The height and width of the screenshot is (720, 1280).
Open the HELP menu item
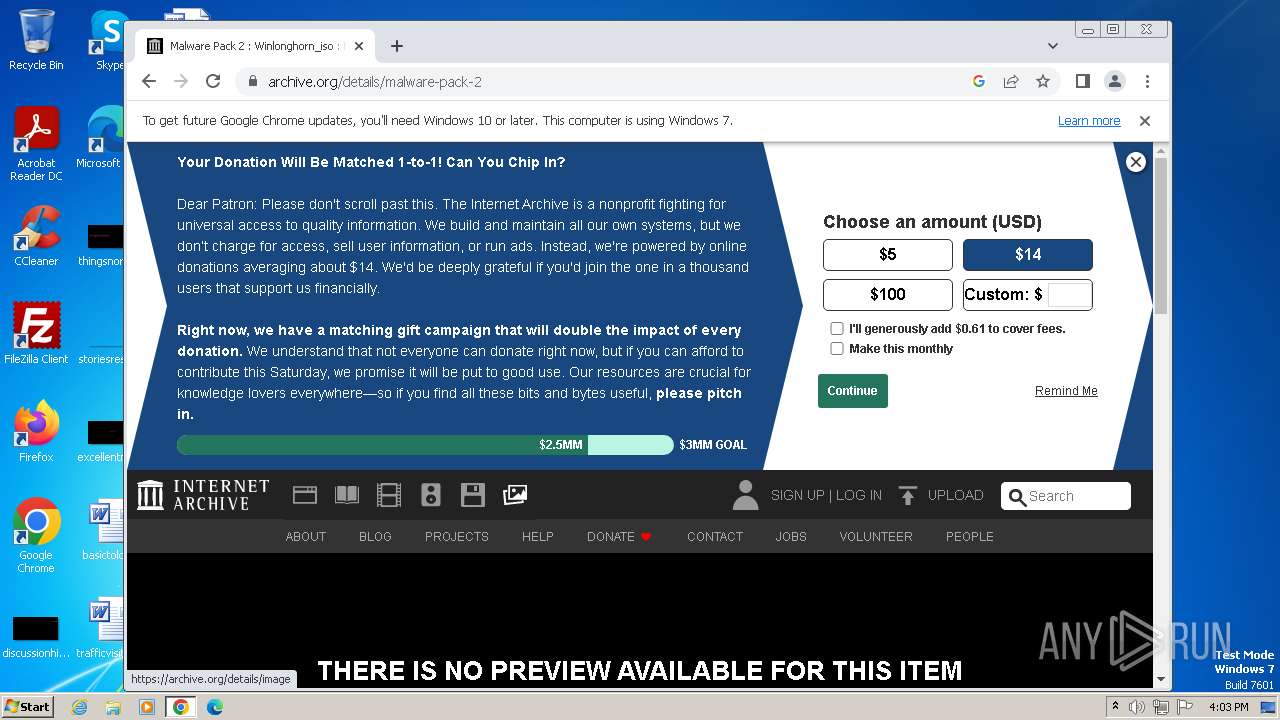(x=538, y=537)
